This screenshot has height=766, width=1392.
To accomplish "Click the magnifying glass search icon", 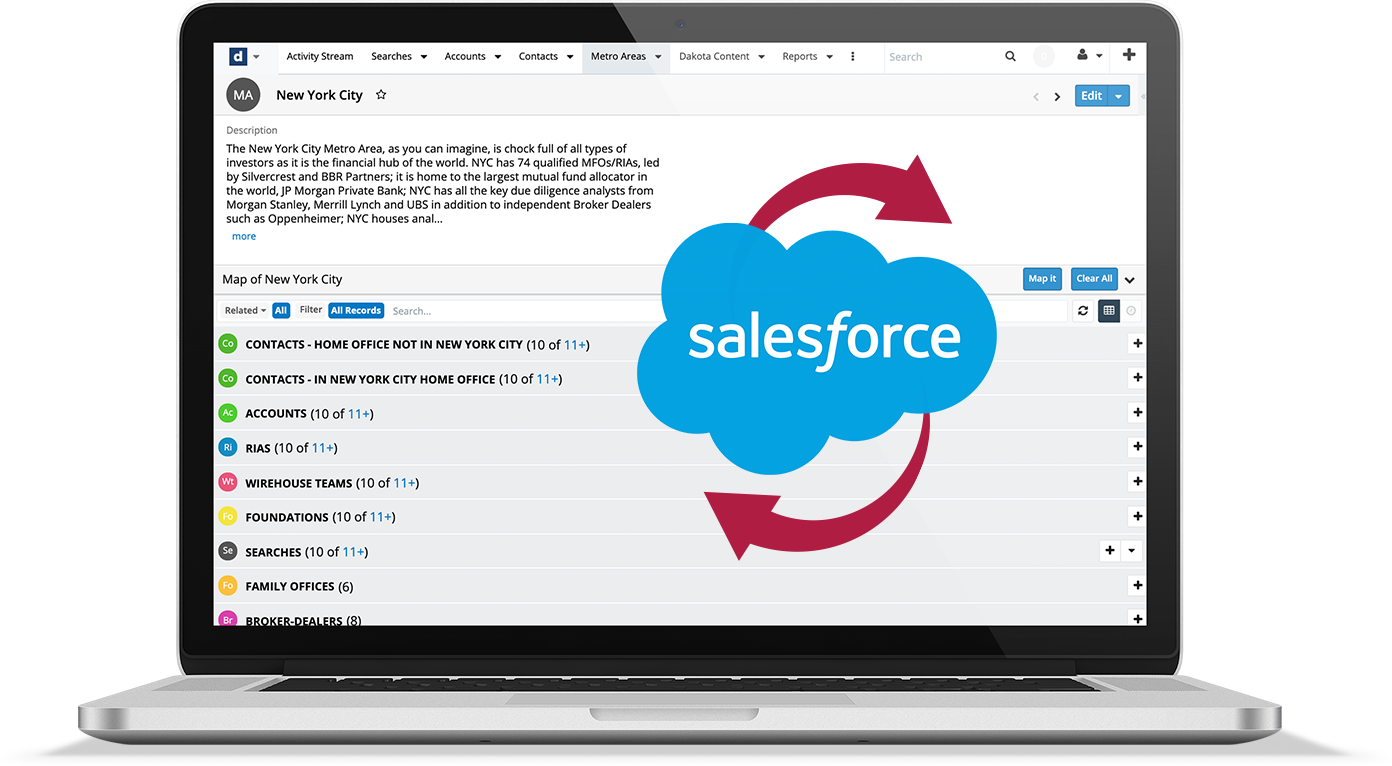I will pos(1010,57).
